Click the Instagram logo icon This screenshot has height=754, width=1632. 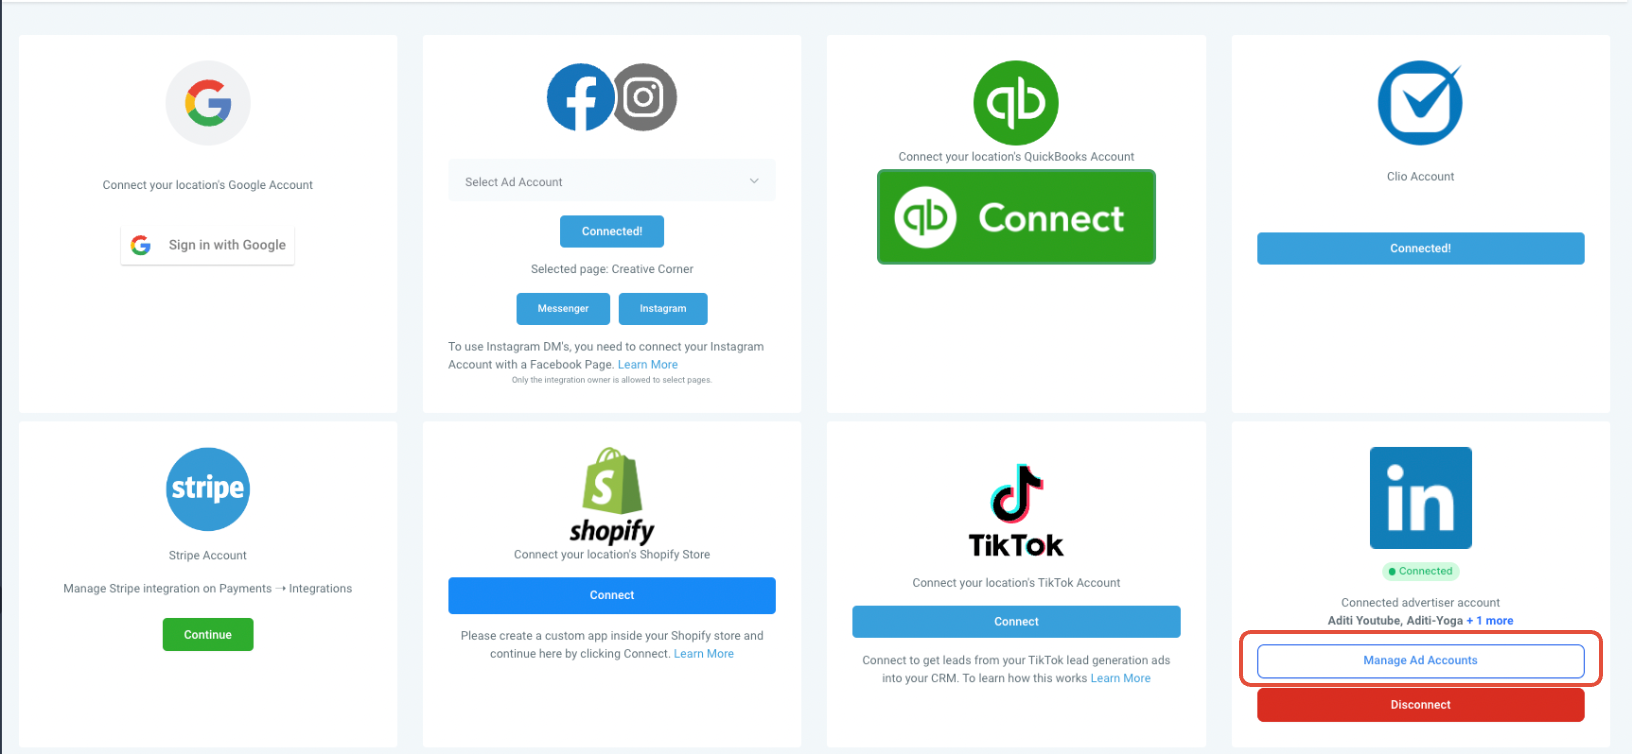[645, 97]
